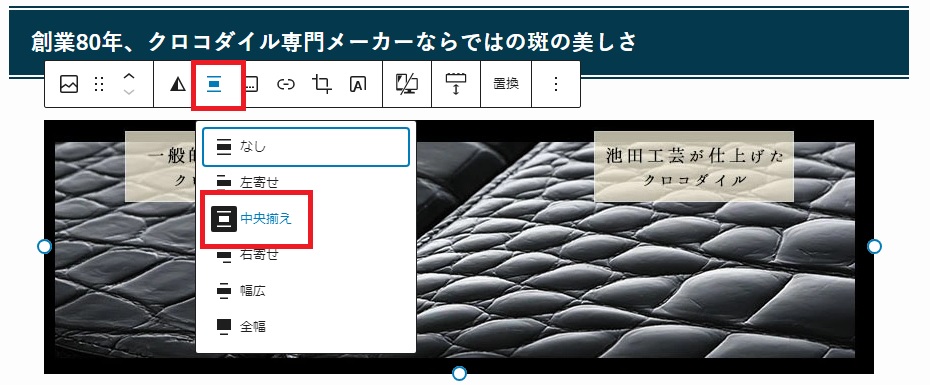Move the image block up
This screenshot has height=385, width=930.
[129, 77]
